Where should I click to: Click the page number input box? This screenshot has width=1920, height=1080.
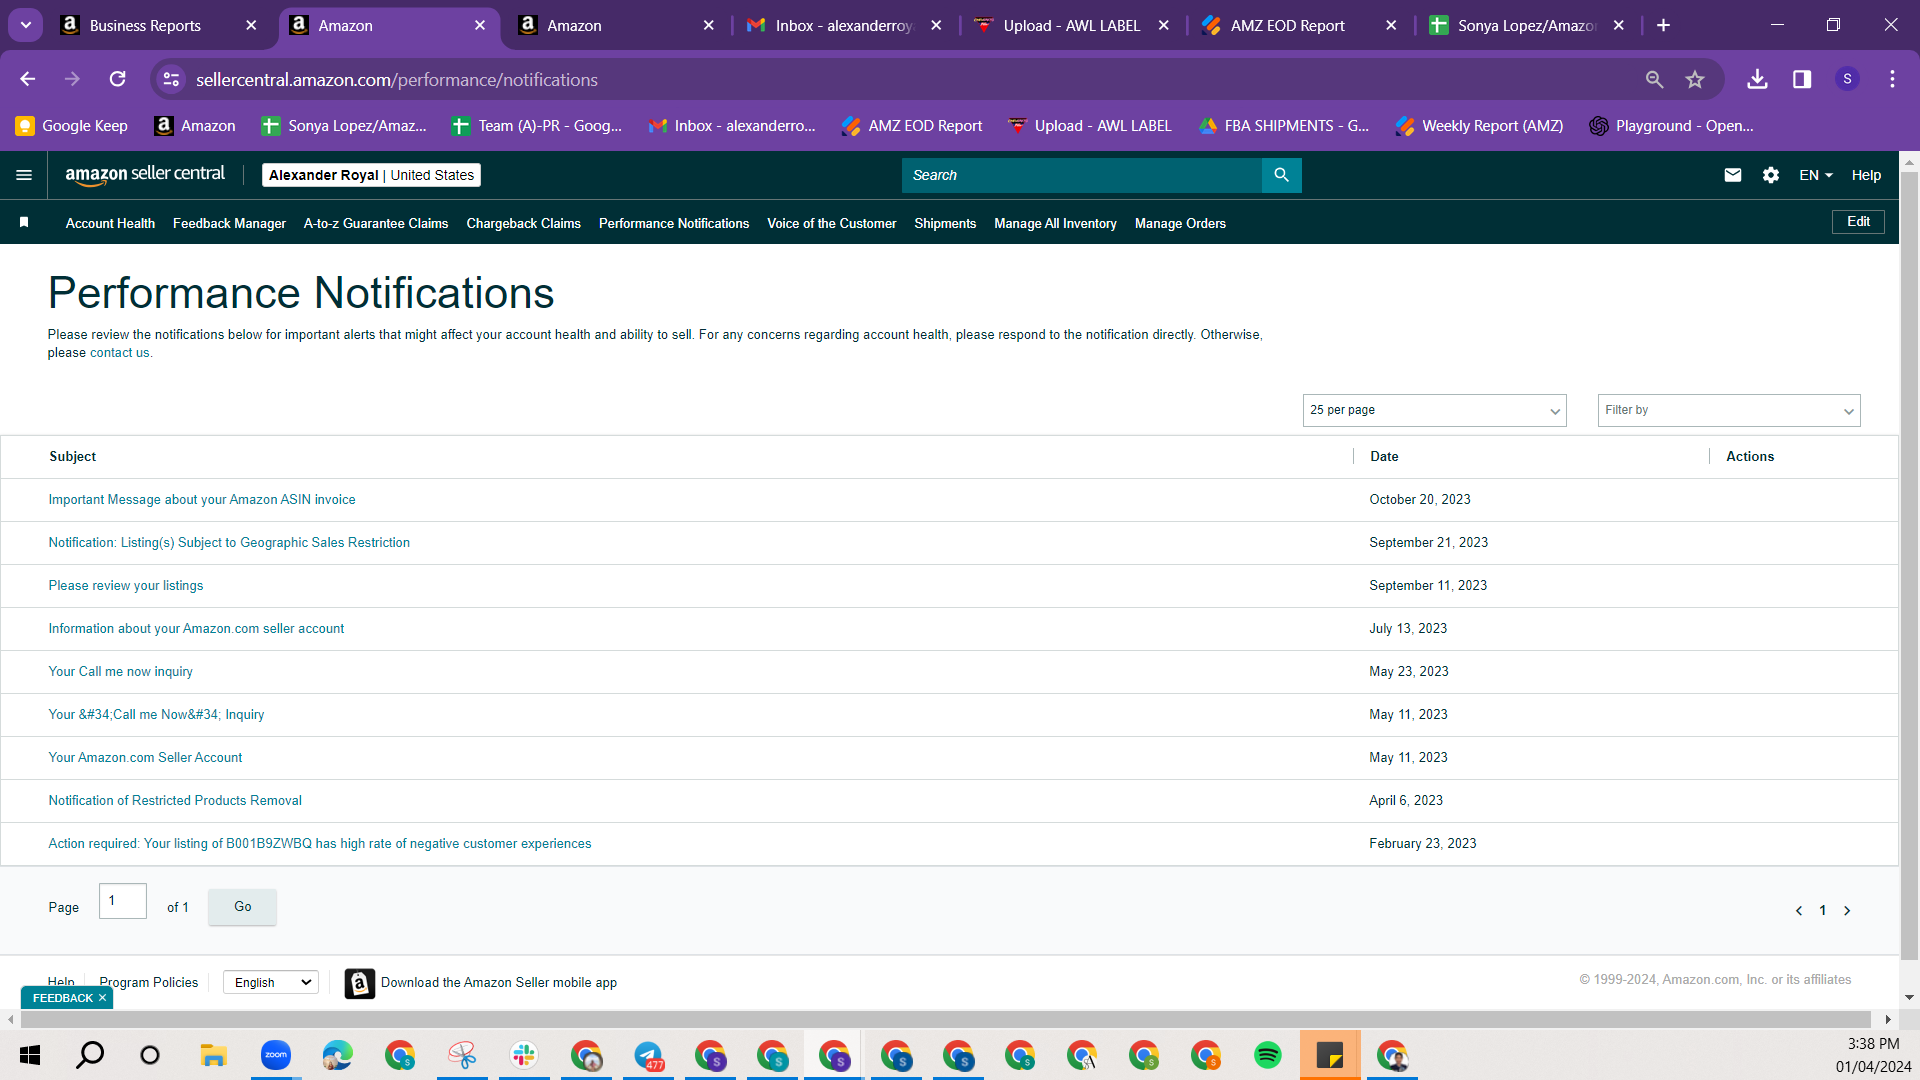click(123, 901)
